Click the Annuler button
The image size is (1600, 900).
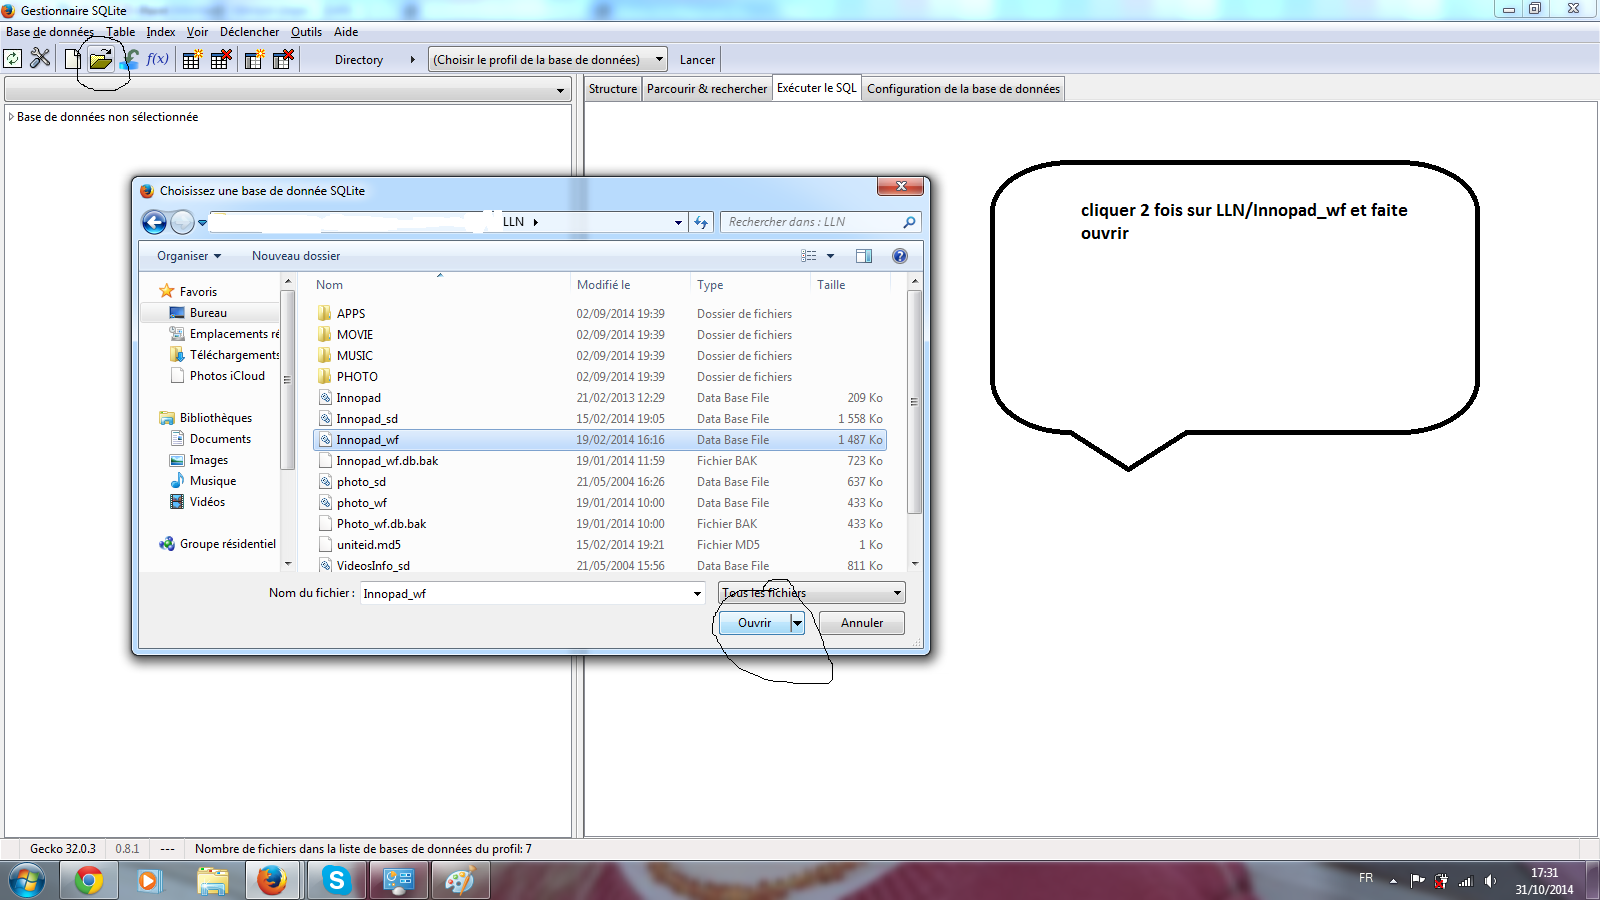[x=861, y=623]
